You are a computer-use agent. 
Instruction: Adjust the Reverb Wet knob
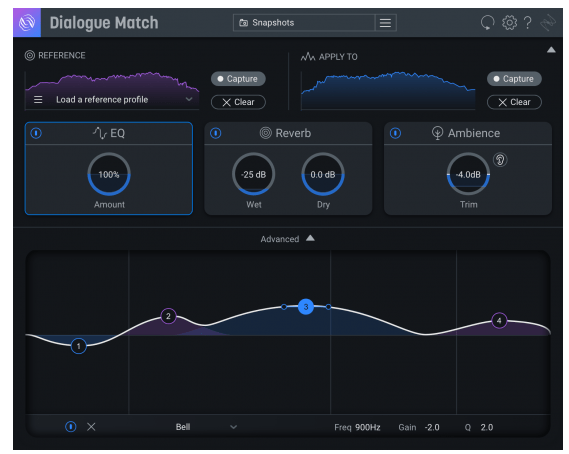click(254, 175)
